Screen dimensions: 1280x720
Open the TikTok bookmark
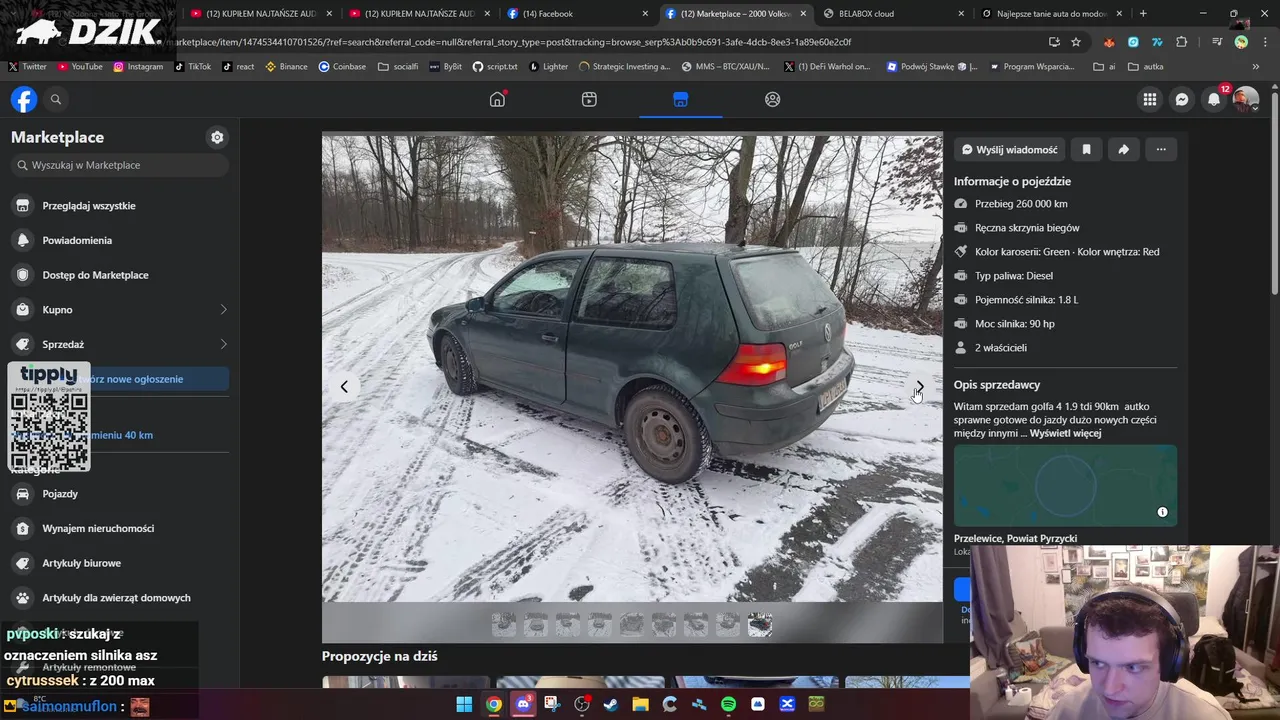point(192,66)
